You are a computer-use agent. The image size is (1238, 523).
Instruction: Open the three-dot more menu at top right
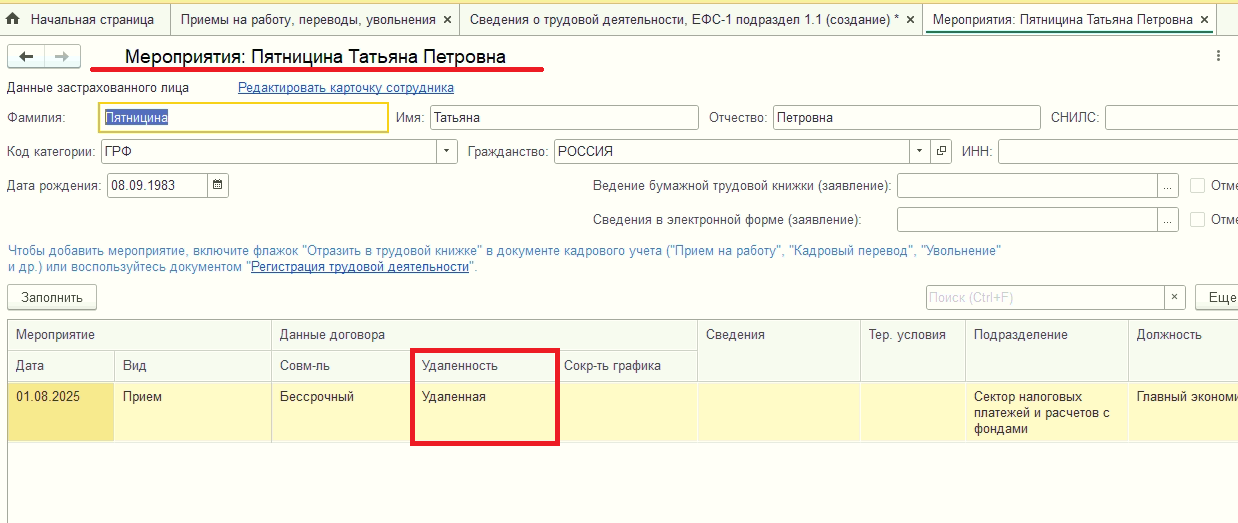point(1218,56)
